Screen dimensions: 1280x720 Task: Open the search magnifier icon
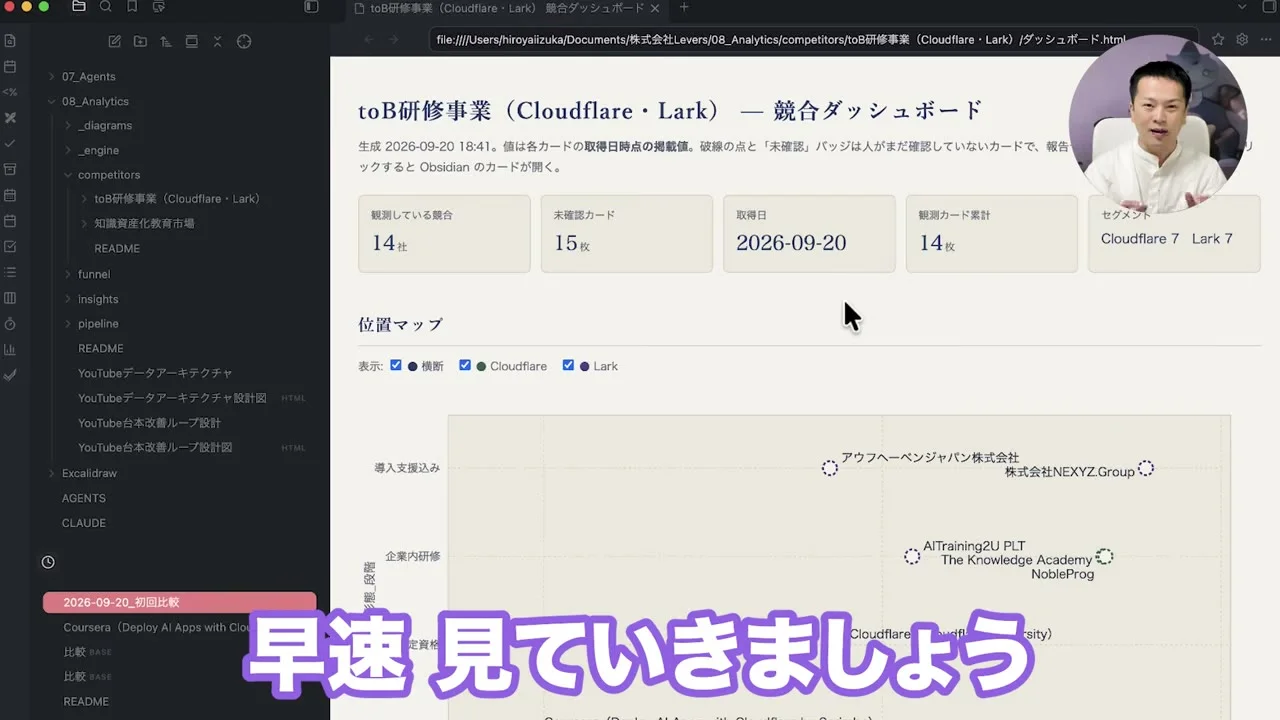pos(106,7)
